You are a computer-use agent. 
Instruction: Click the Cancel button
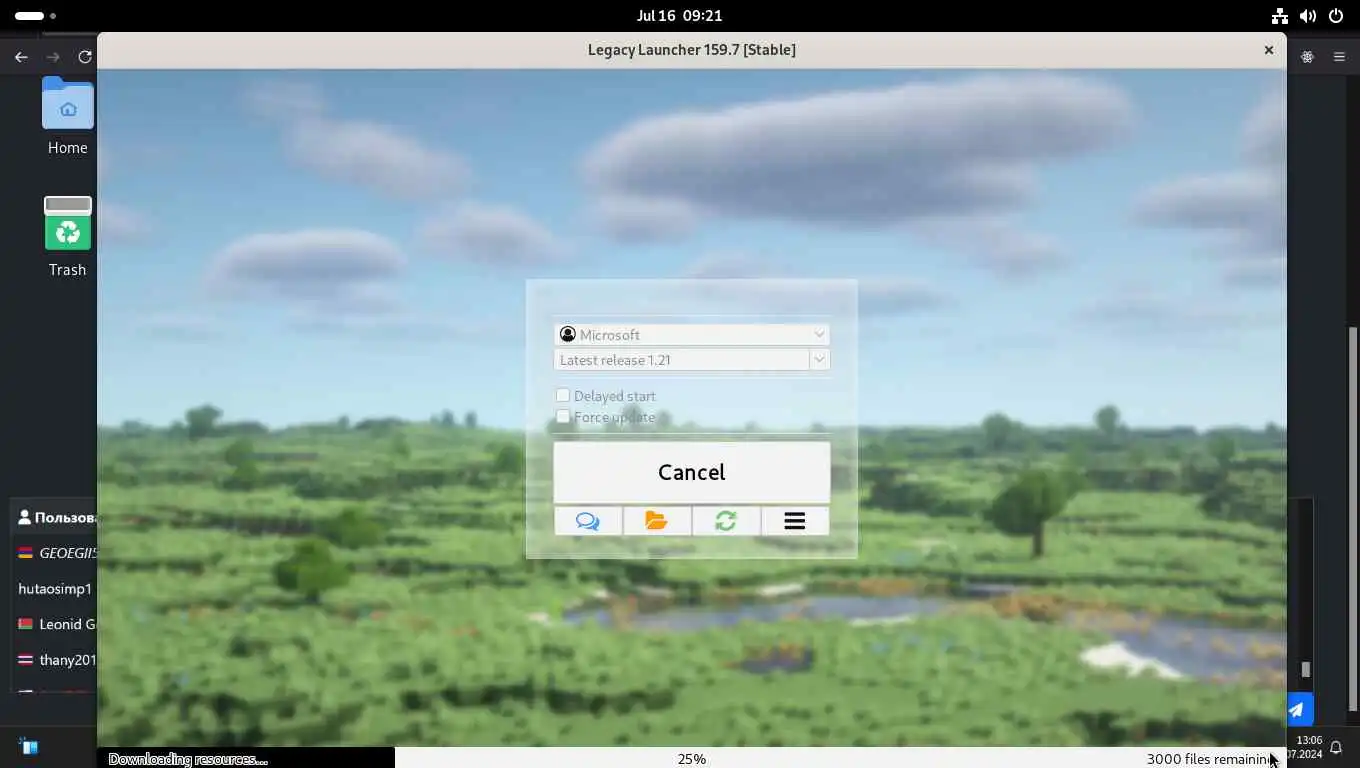[x=692, y=472]
